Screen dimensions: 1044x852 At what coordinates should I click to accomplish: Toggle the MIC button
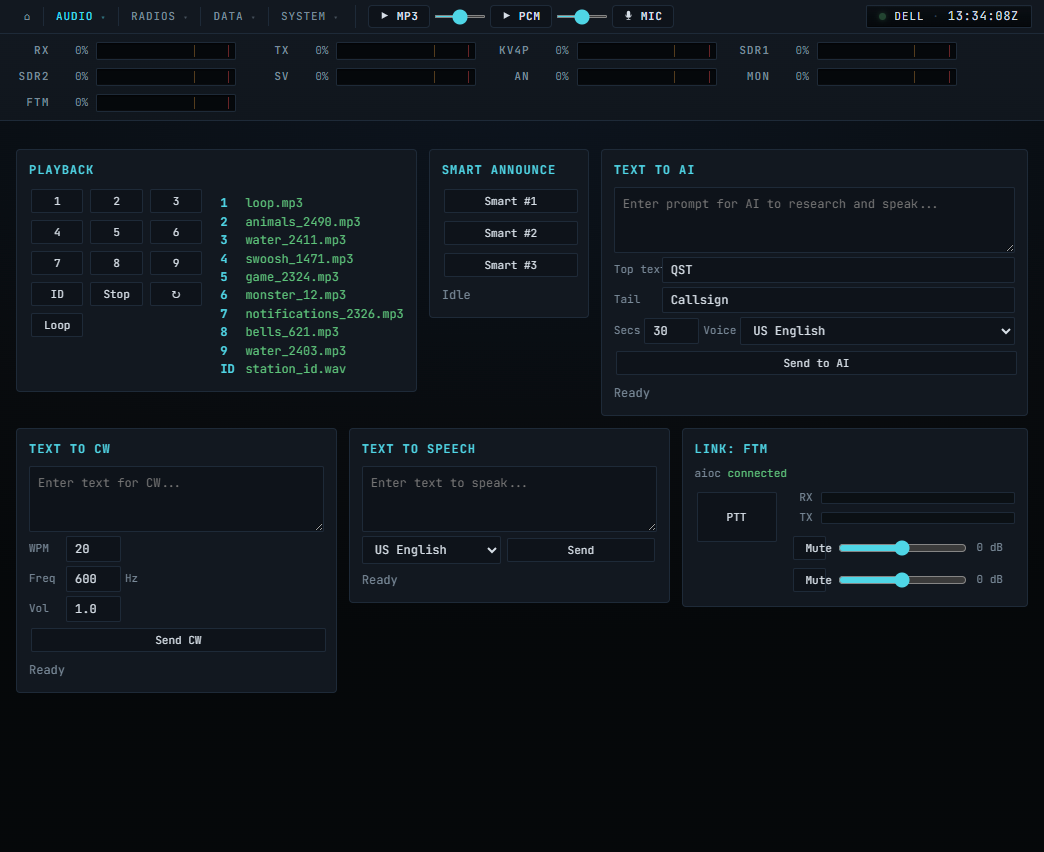643,16
